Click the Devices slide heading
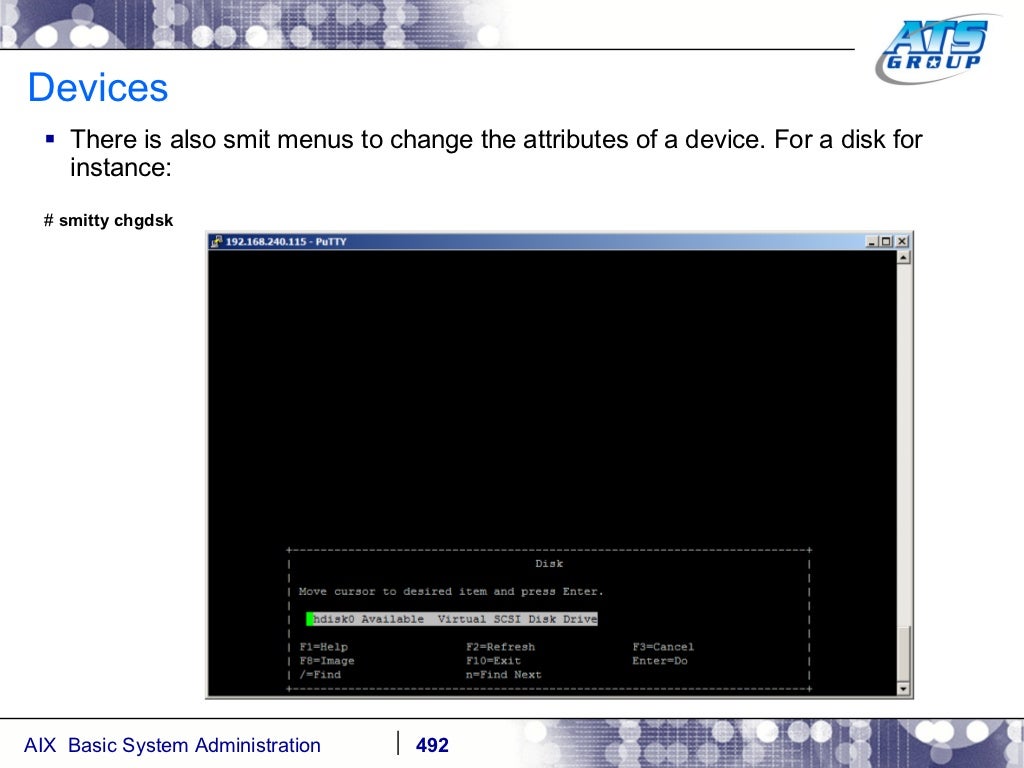The image size is (1024, 768). pyautogui.click(x=98, y=88)
